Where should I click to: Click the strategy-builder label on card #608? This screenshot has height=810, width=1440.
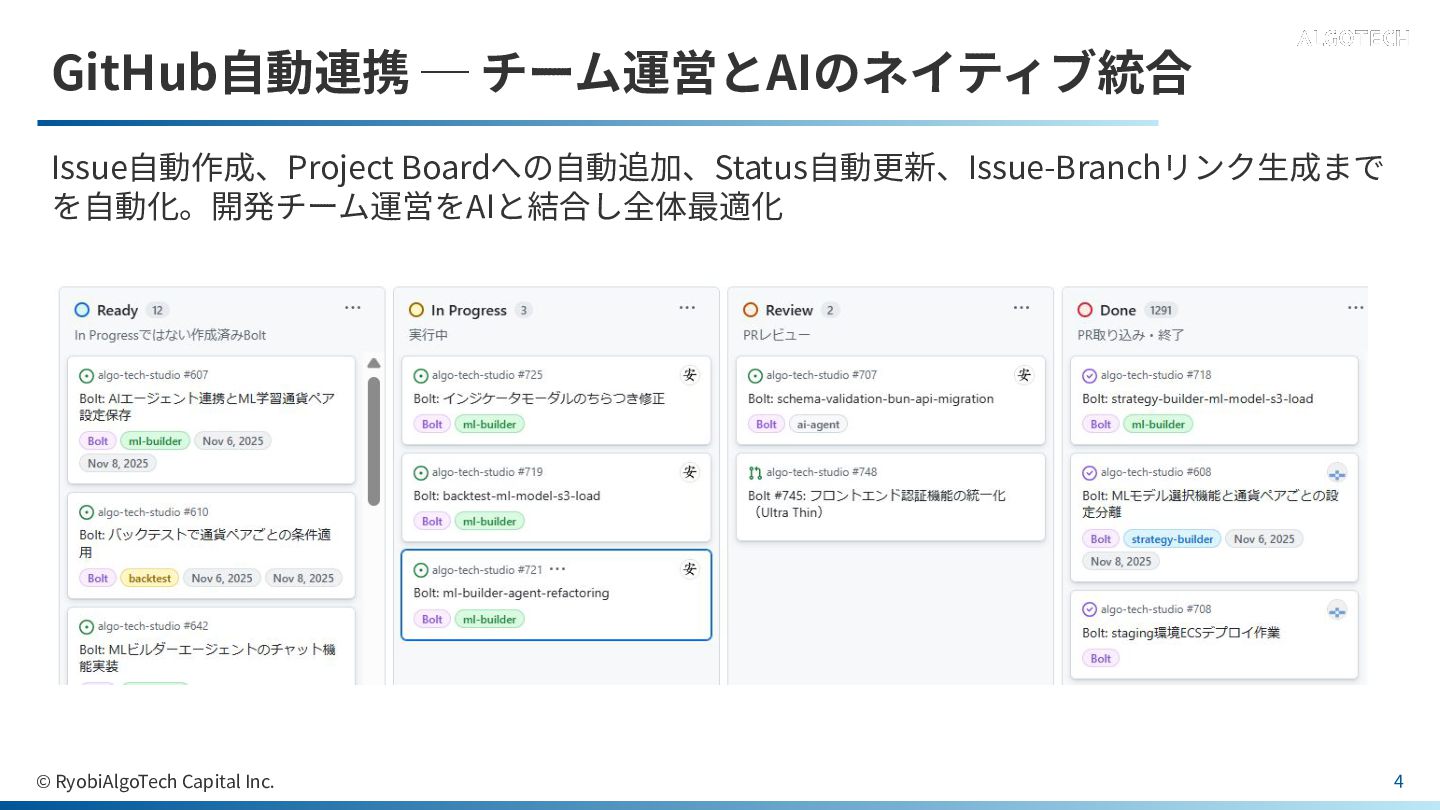click(1172, 539)
